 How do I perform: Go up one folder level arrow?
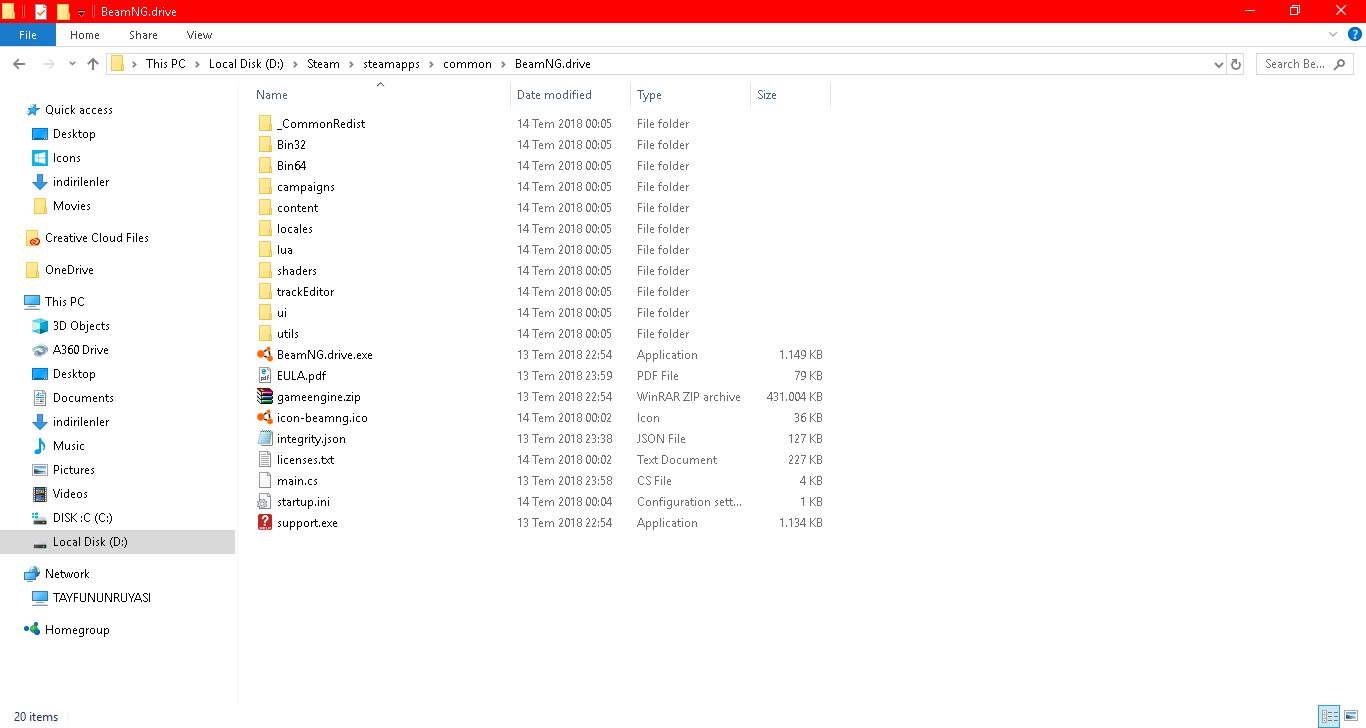tap(93, 64)
